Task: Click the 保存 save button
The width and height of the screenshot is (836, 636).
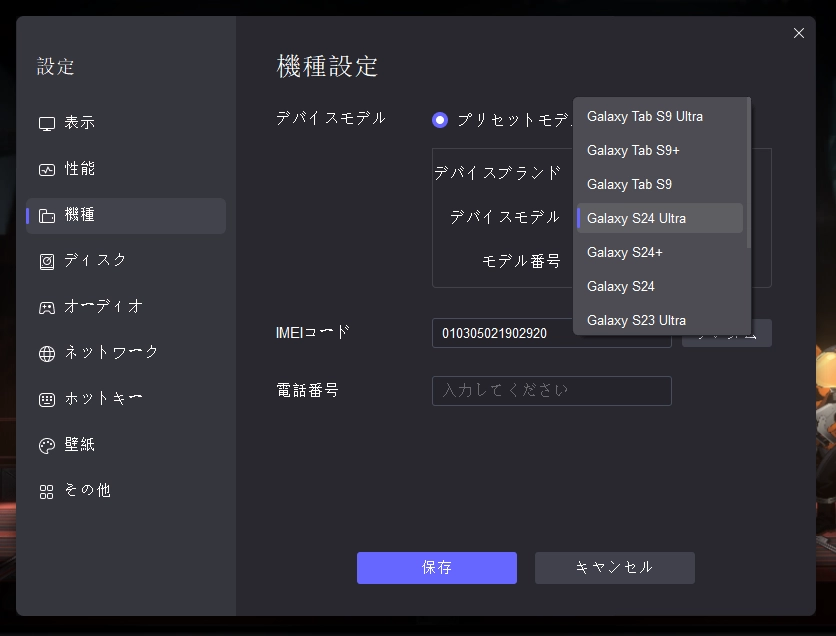Action: click(x=437, y=568)
